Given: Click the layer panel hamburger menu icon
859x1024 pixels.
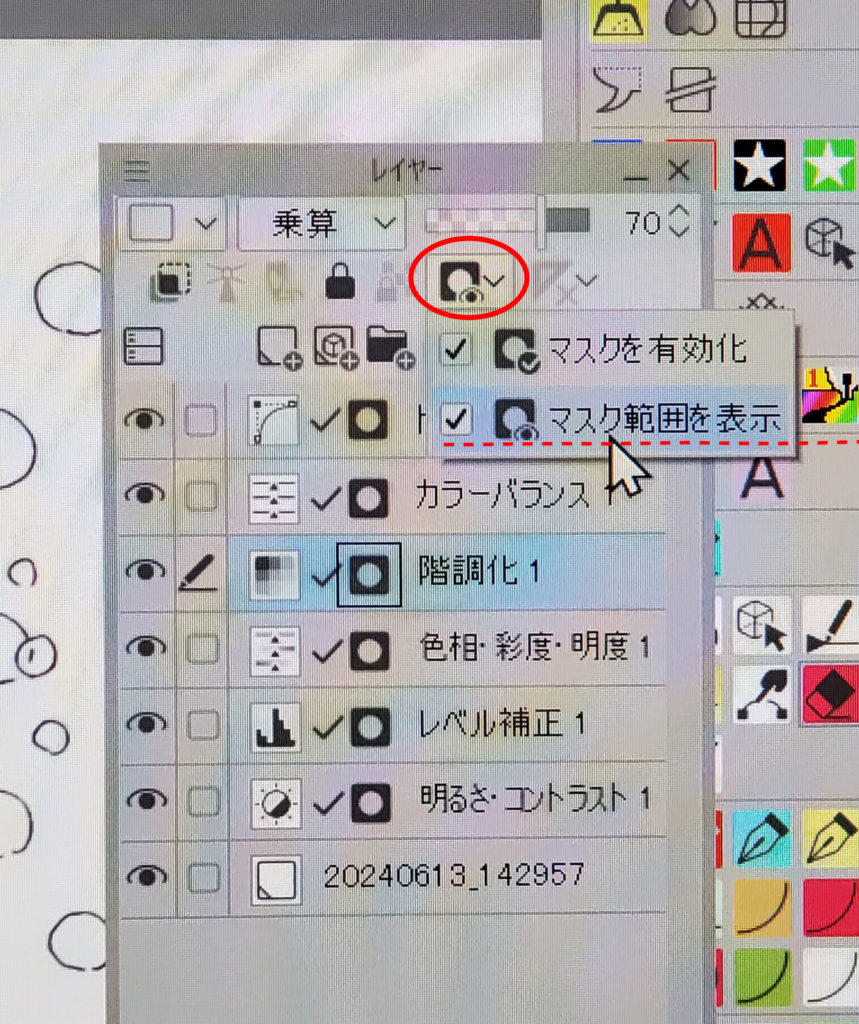Looking at the screenshot, I should click(x=136, y=172).
